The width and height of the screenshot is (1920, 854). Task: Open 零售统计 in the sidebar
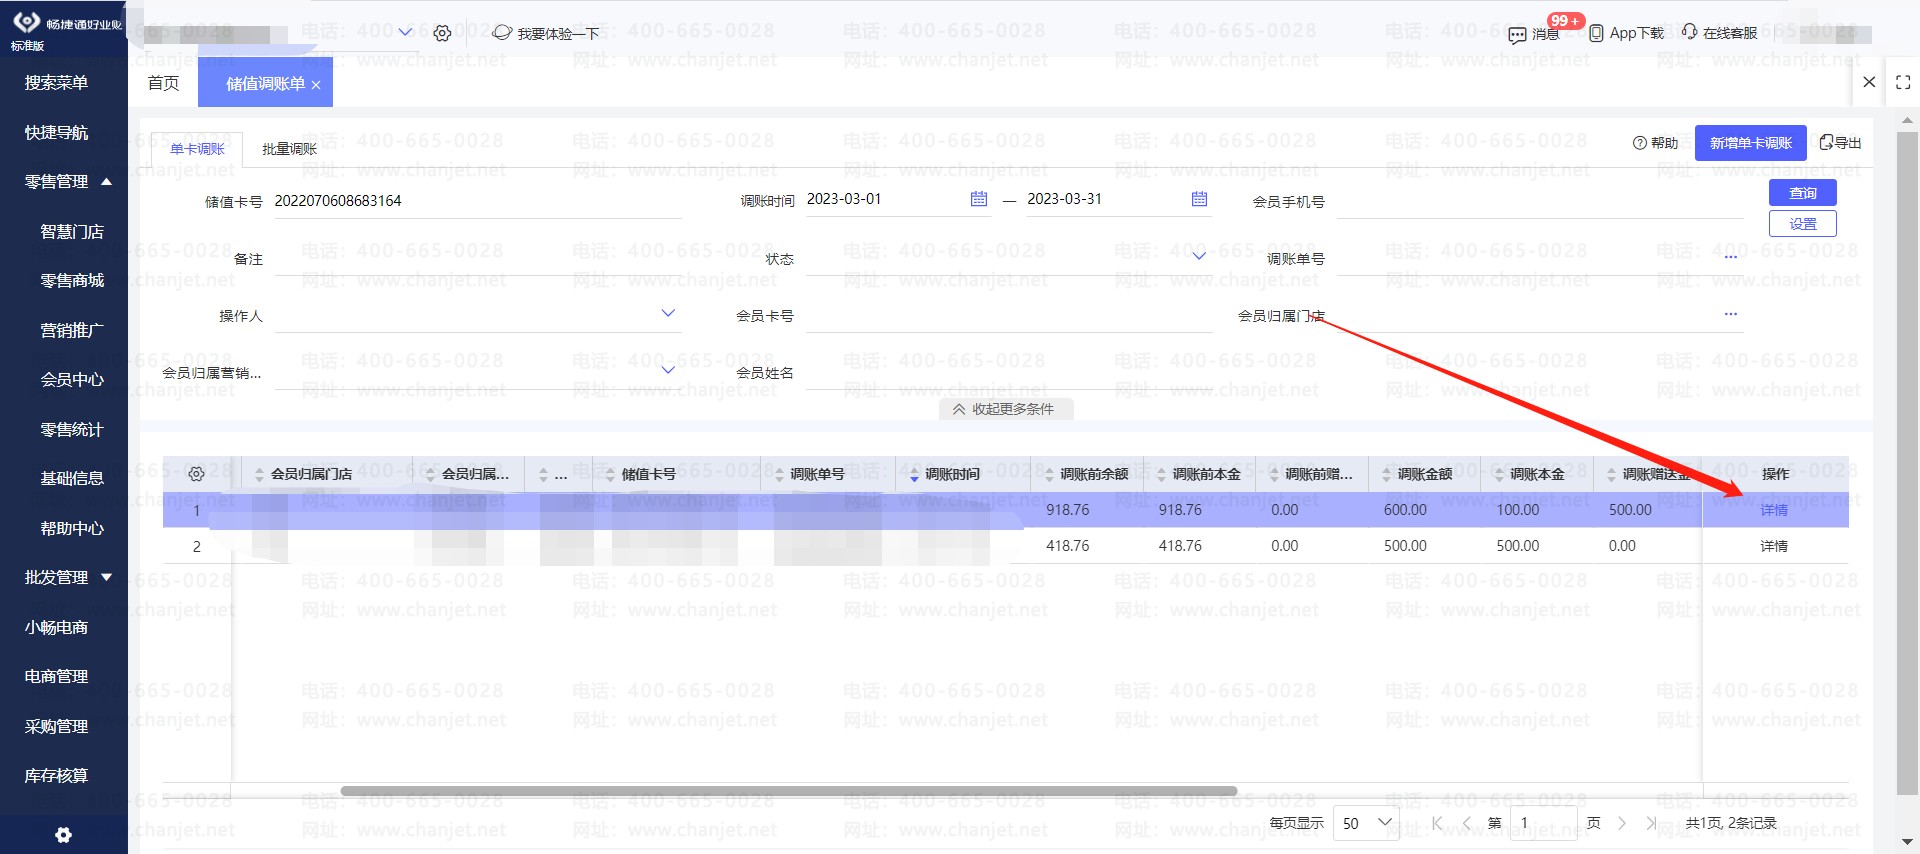pos(72,430)
